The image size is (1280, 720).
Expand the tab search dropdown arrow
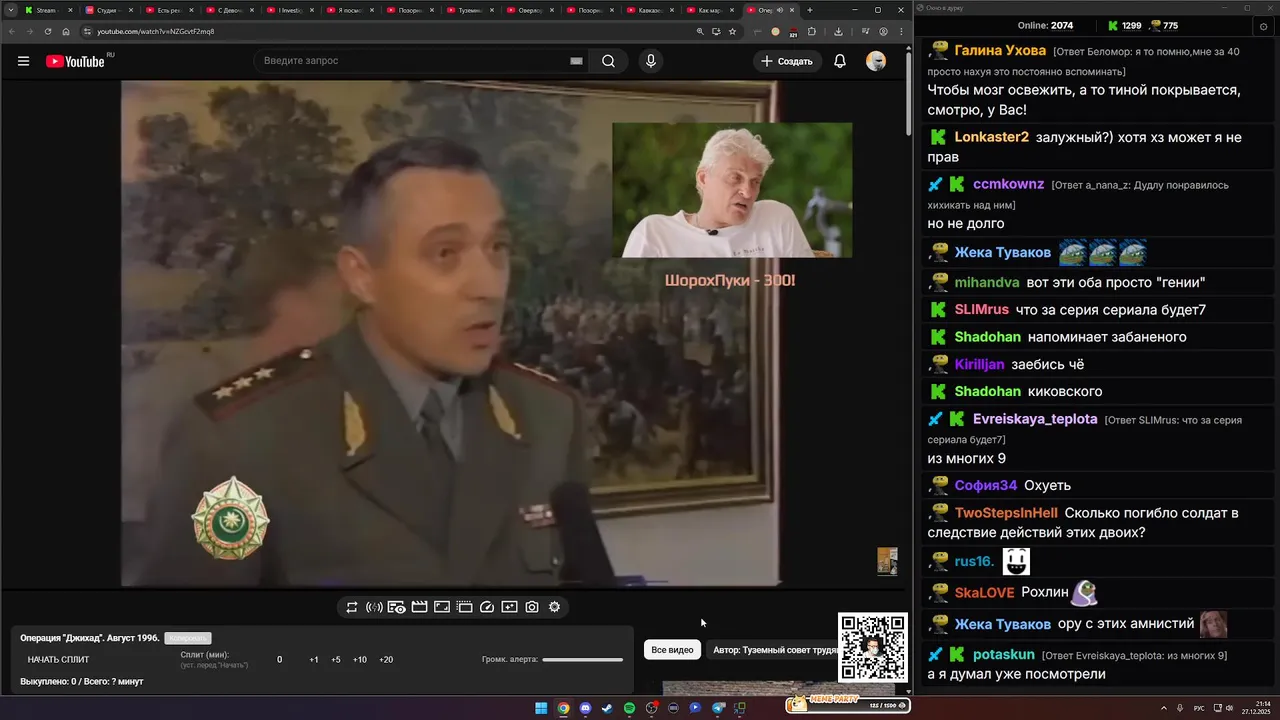tap(11, 10)
